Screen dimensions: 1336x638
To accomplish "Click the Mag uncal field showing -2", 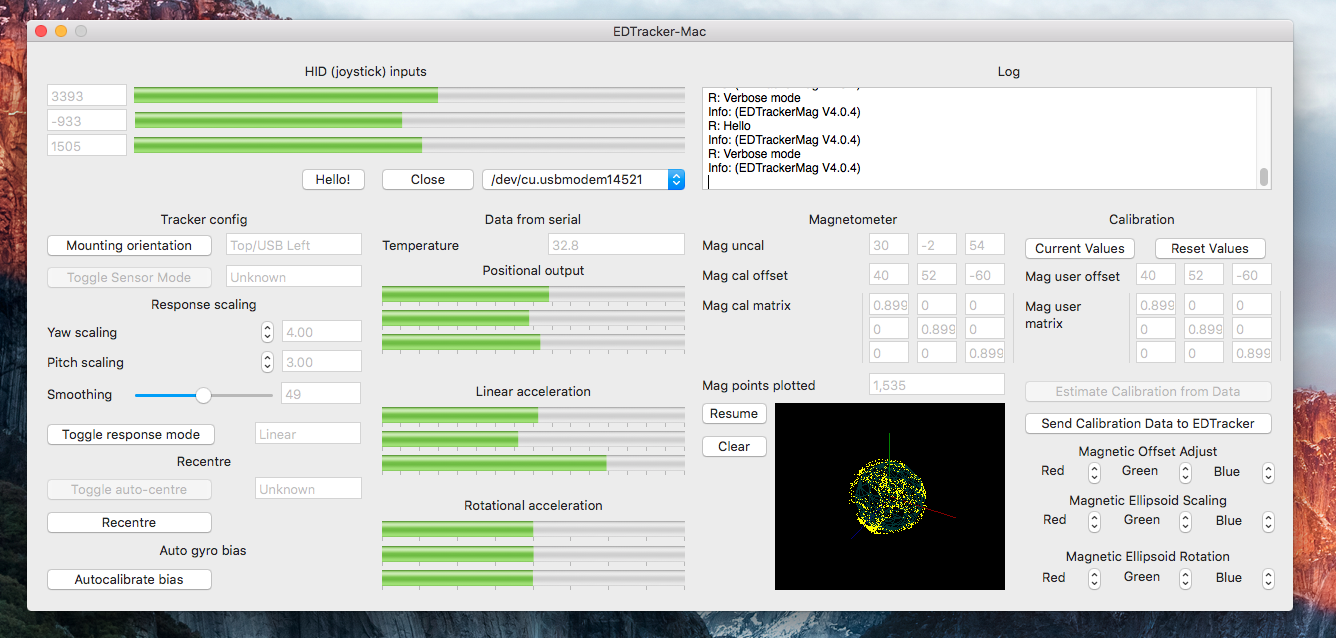I will [937, 245].
